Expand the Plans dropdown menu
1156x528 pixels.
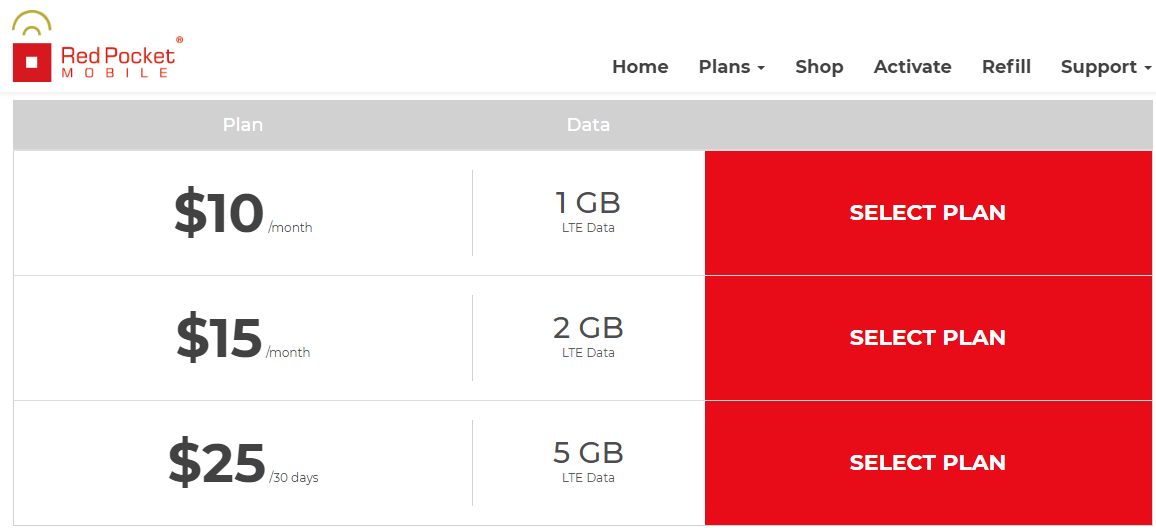coord(731,67)
